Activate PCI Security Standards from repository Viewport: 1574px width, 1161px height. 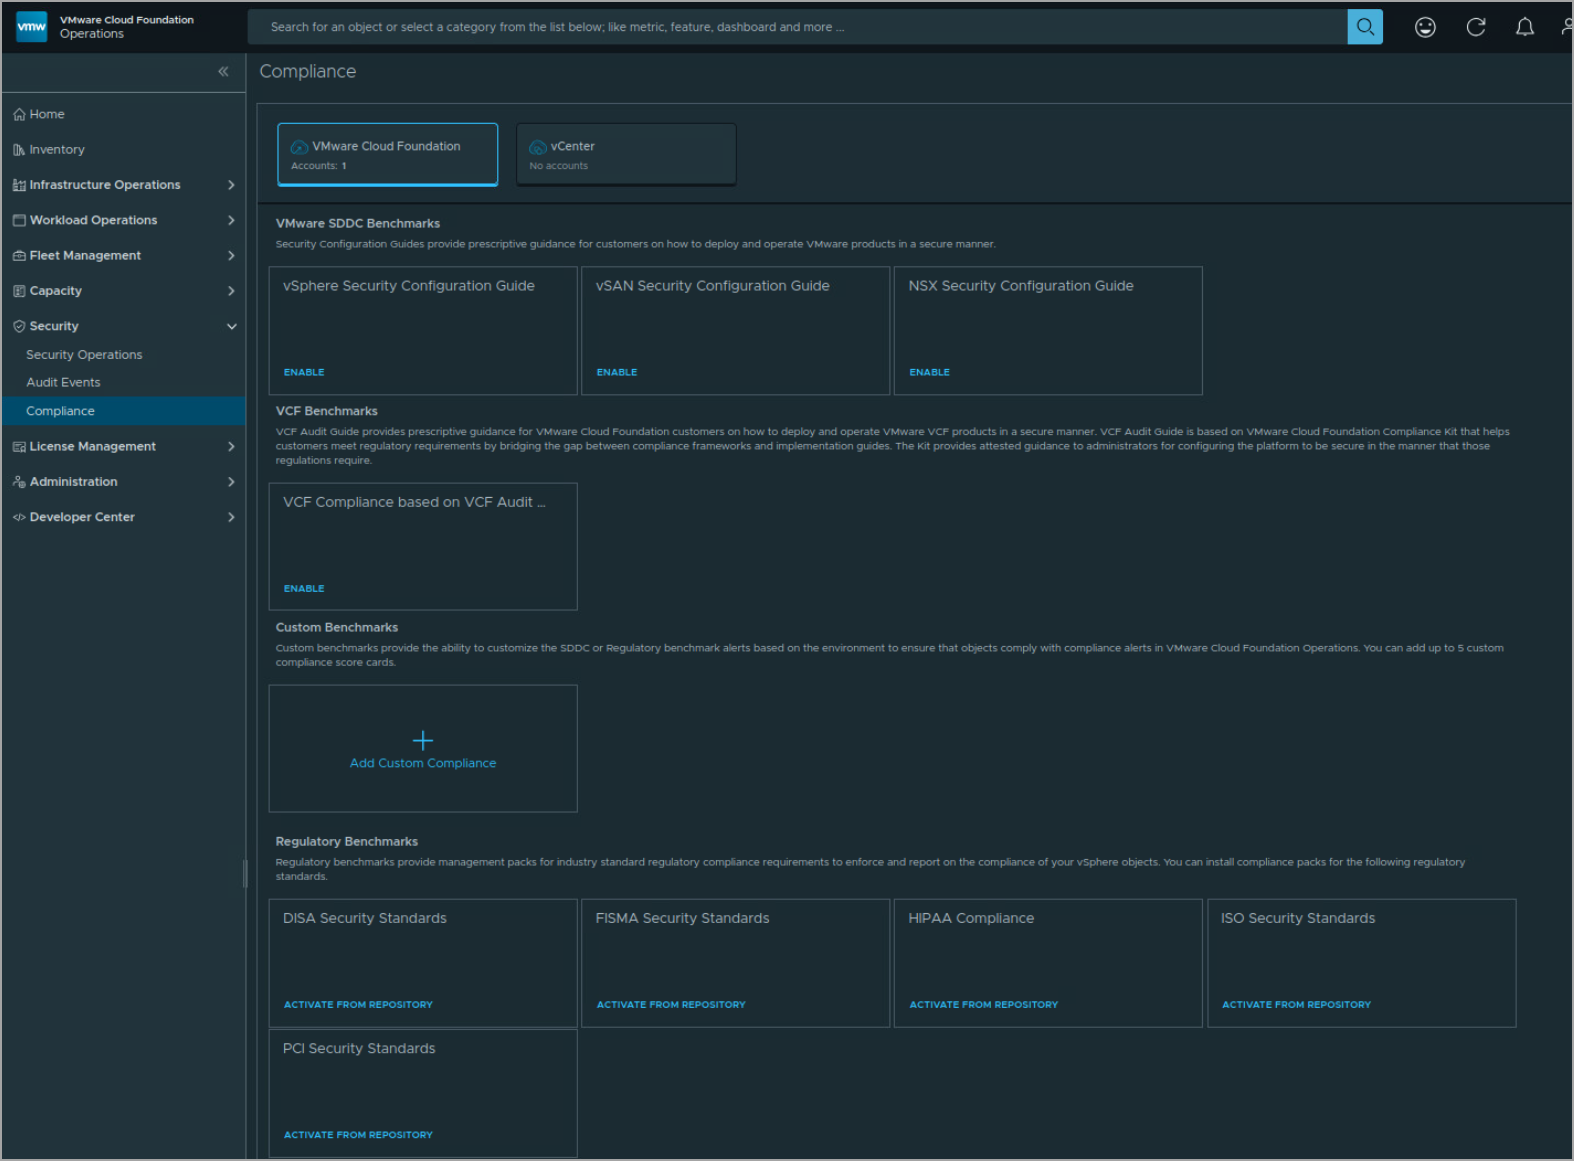click(x=358, y=1135)
